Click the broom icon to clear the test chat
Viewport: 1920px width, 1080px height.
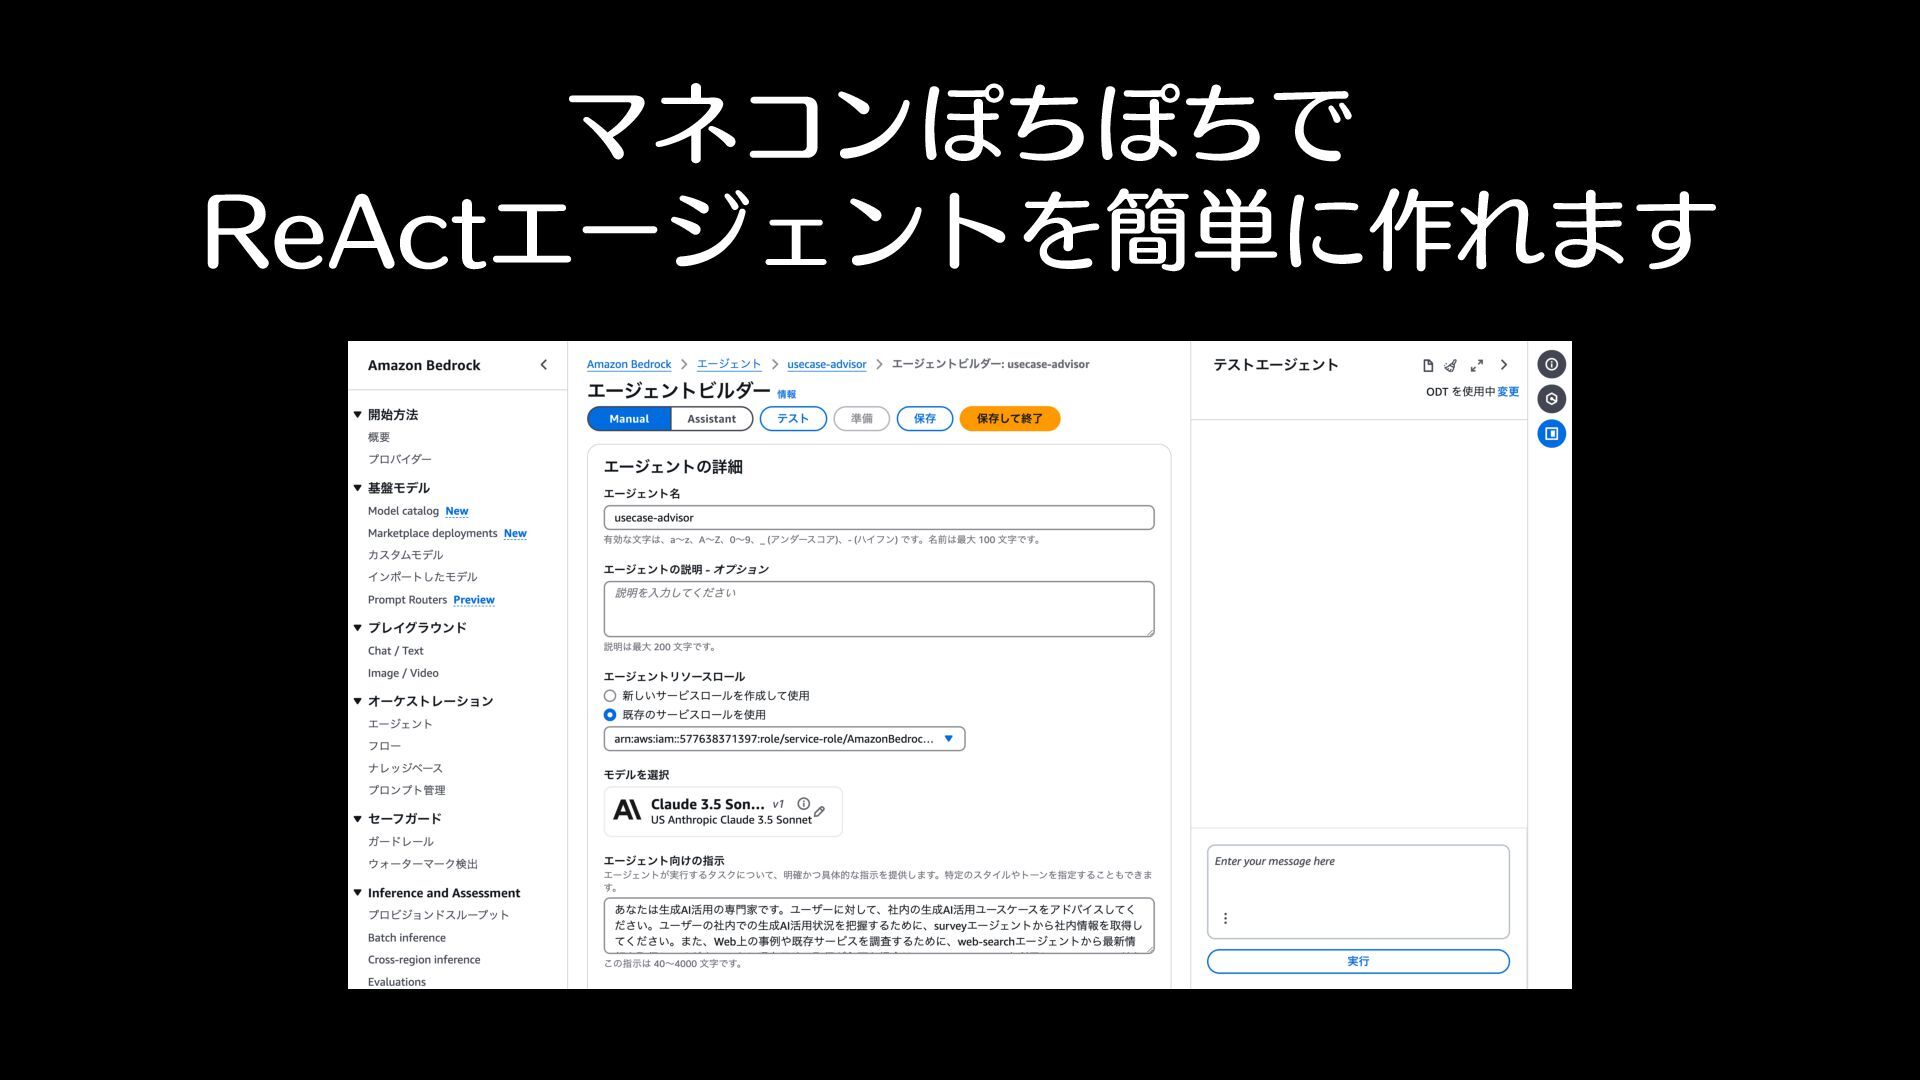[x=1451, y=365]
